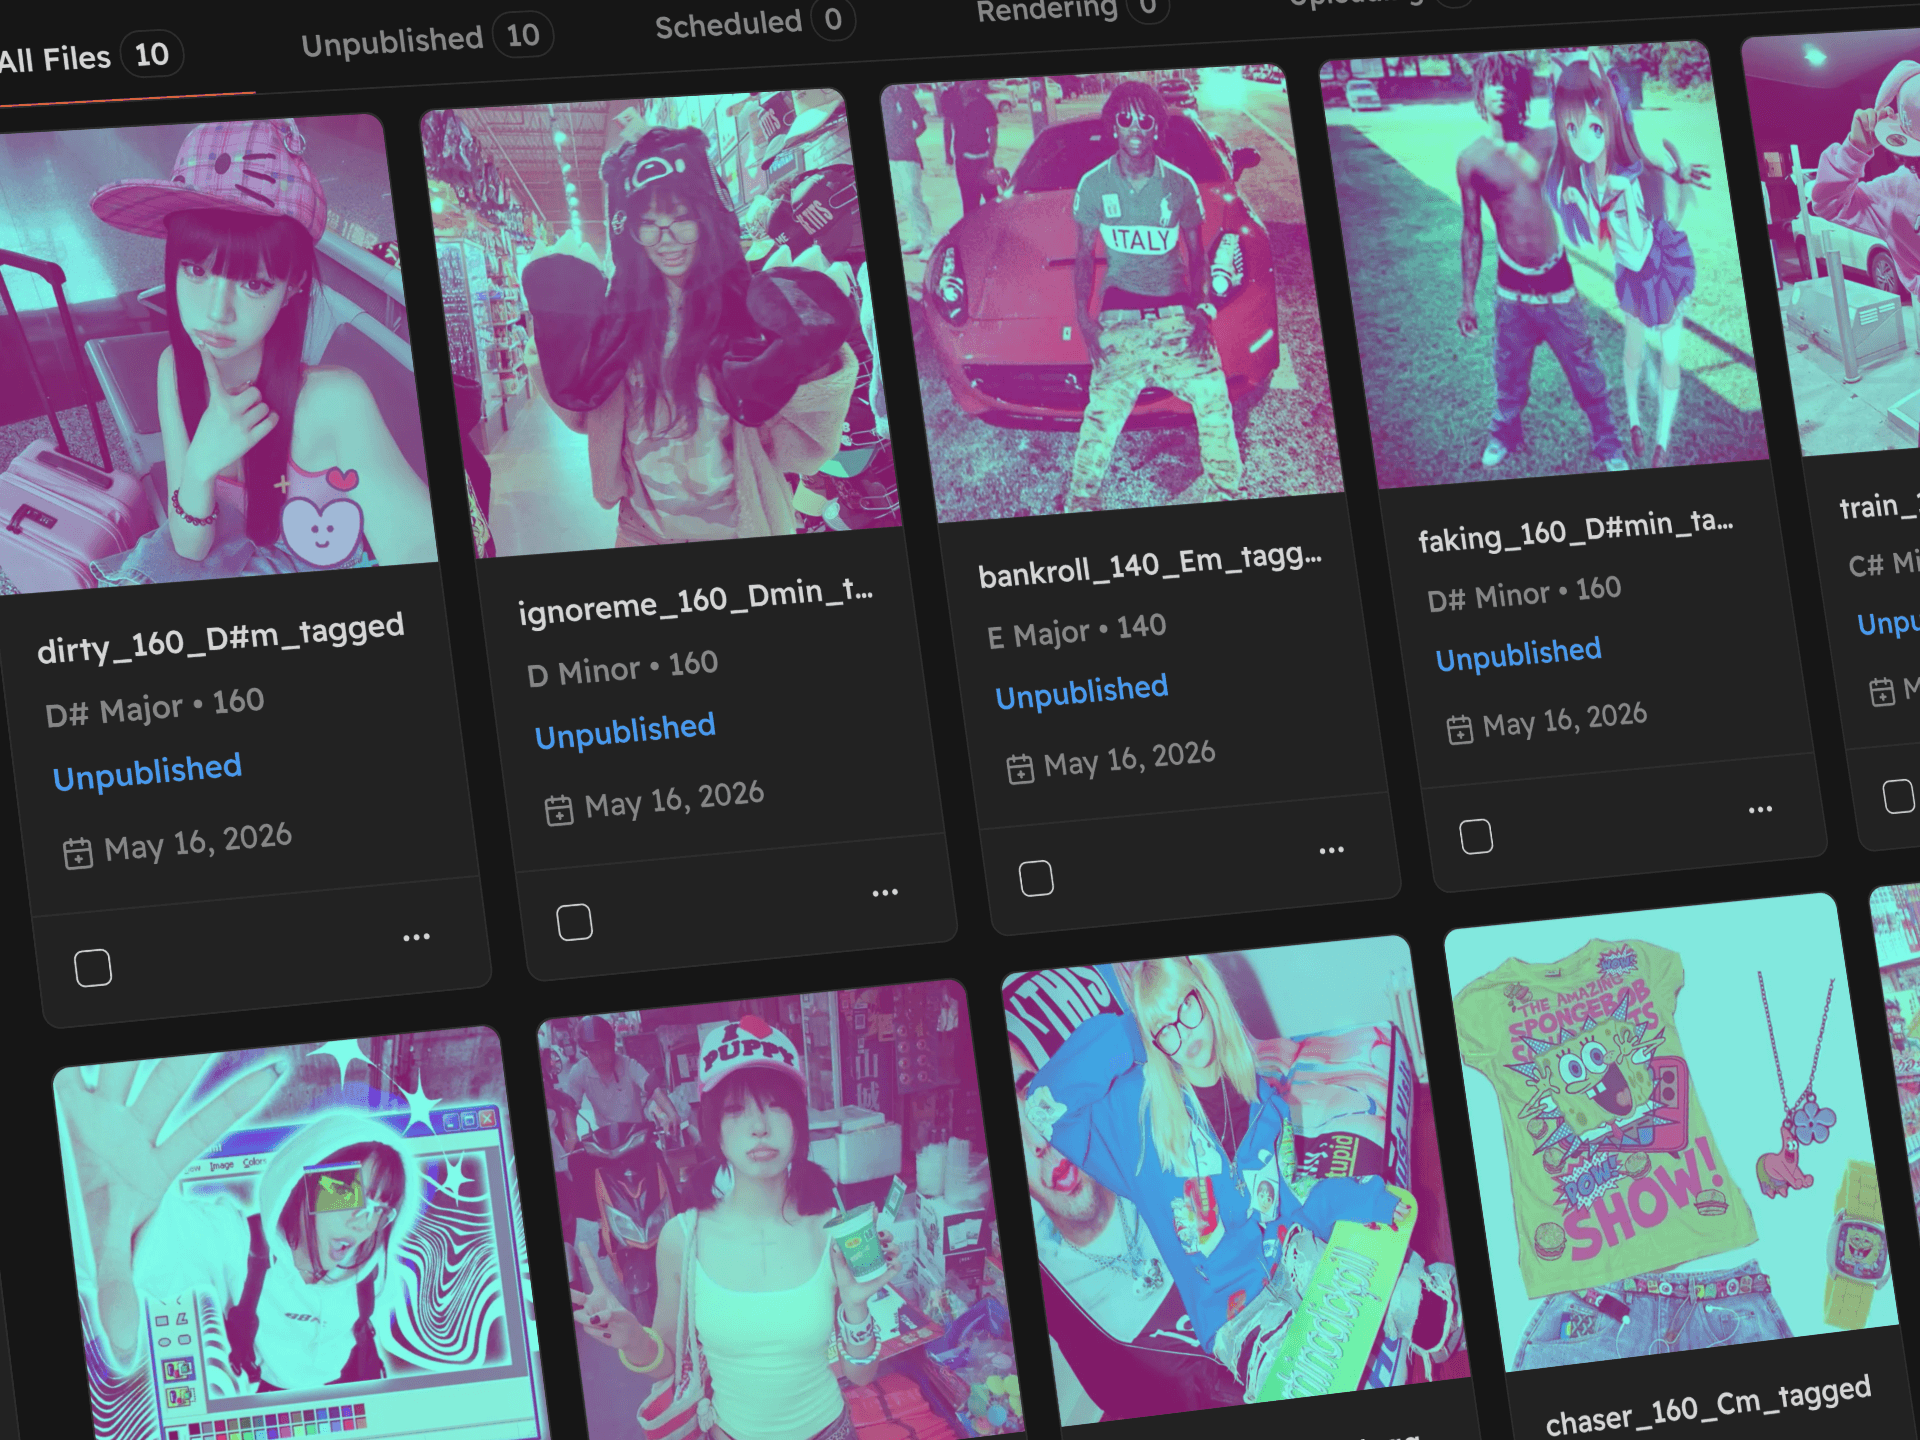Viewport: 1920px width, 1440px height.
Task: Tick the checkbox on the ignoreme_160_Dmin card
Action: tap(574, 922)
